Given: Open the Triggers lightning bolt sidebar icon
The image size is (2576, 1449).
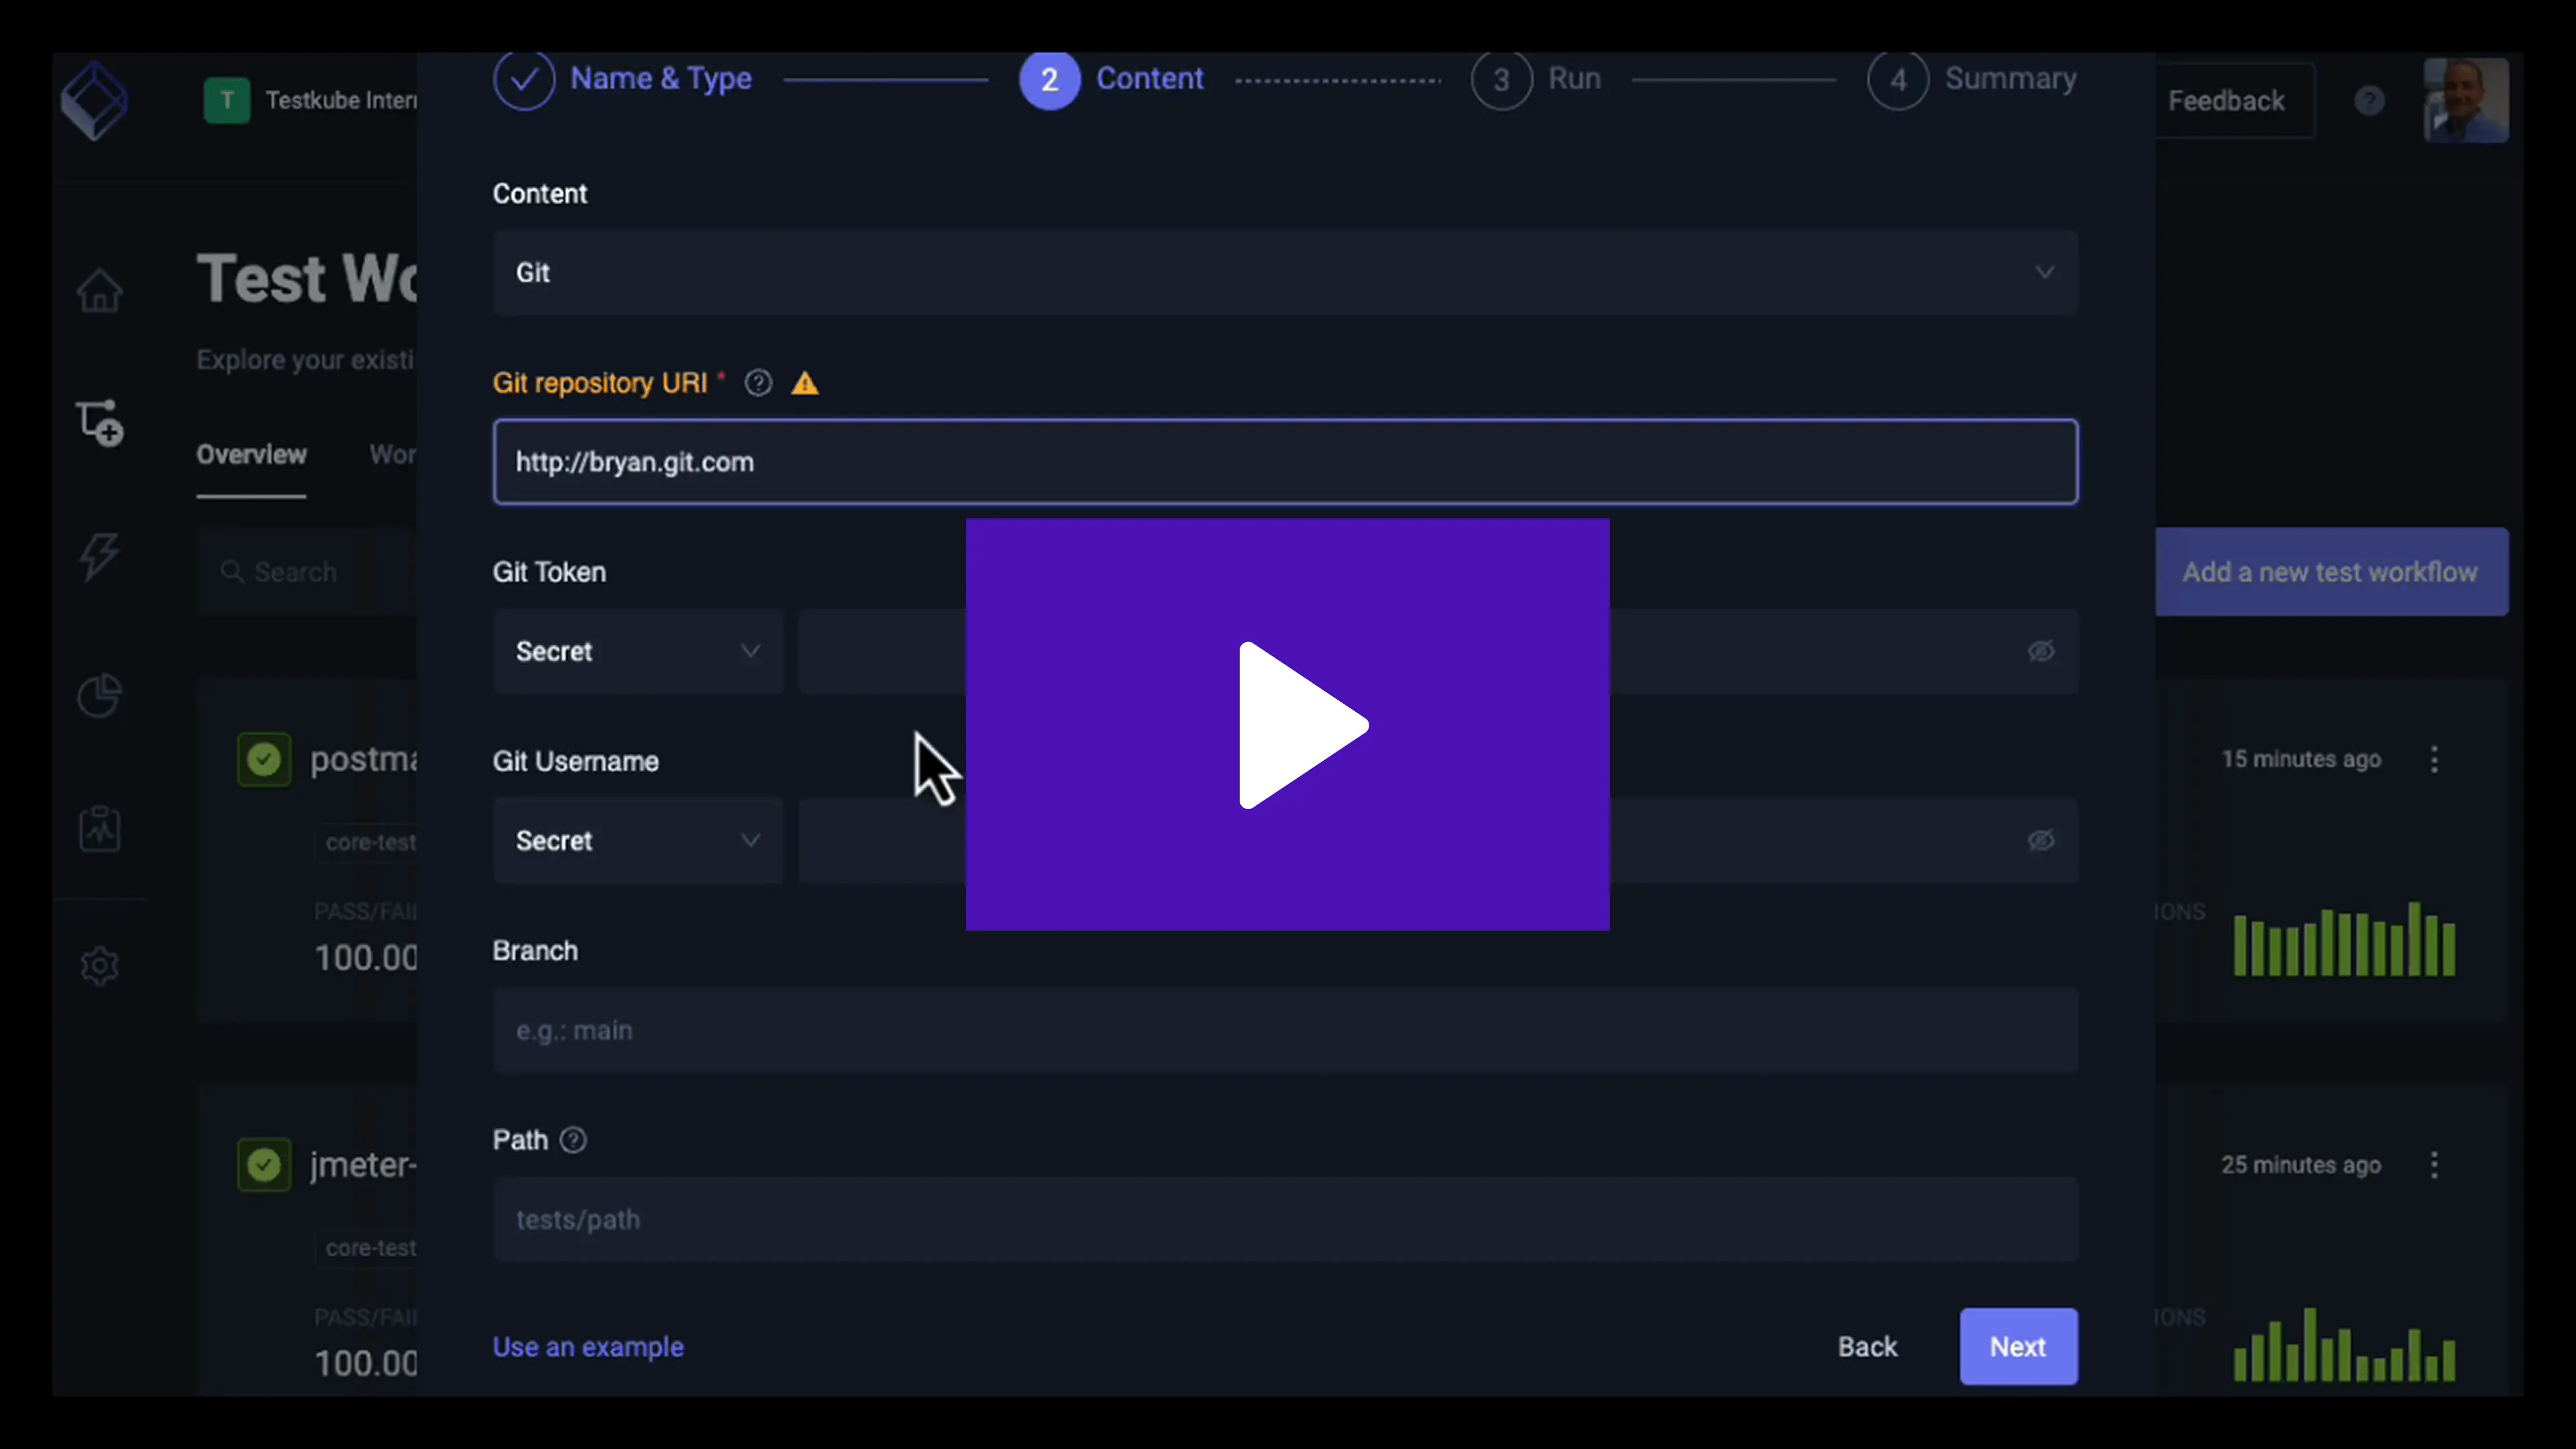Looking at the screenshot, I should coord(99,556).
